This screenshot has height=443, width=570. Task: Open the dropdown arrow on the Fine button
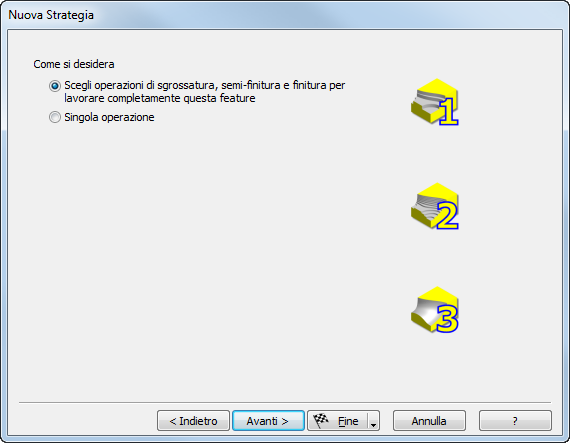(x=373, y=421)
